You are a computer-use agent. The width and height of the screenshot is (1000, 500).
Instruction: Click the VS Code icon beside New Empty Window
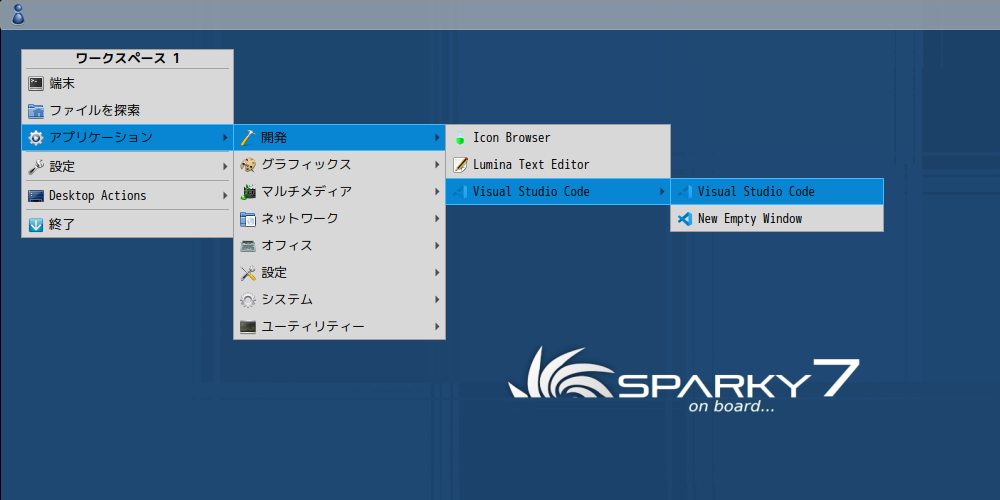[x=684, y=219]
